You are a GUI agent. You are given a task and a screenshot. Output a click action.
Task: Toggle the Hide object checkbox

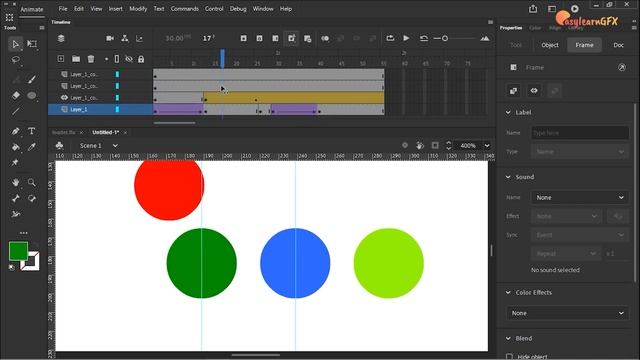click(x=509, y=357)
